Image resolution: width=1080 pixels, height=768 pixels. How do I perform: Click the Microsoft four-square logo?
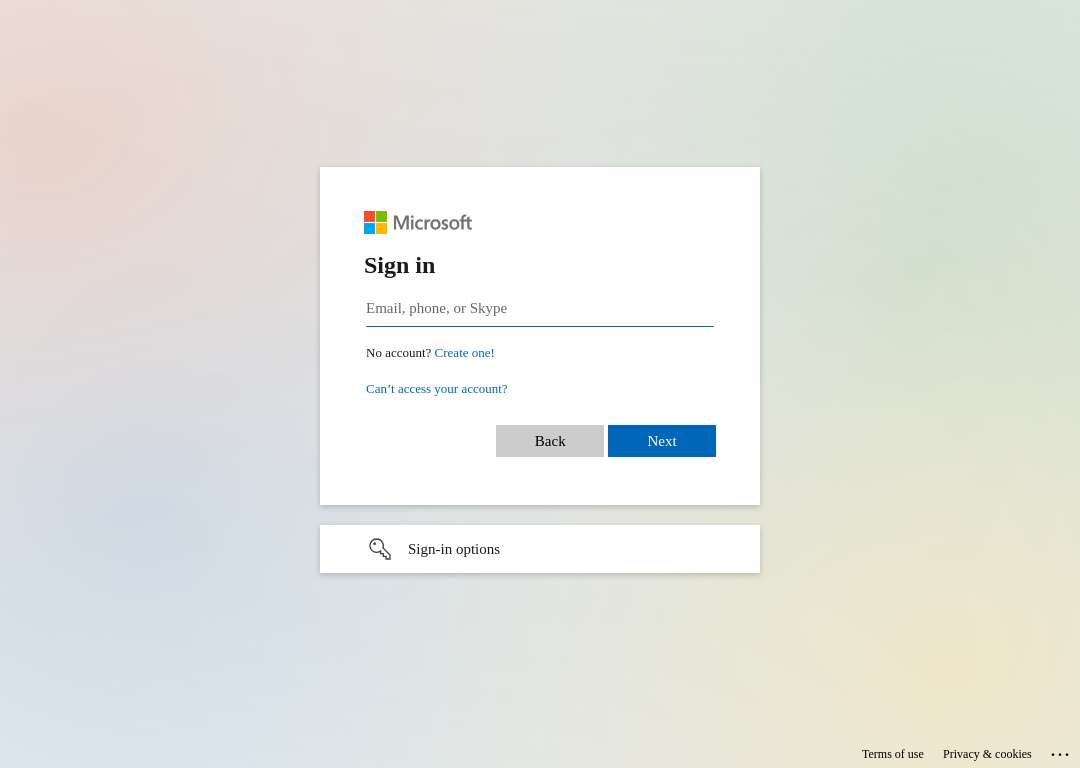375,222
